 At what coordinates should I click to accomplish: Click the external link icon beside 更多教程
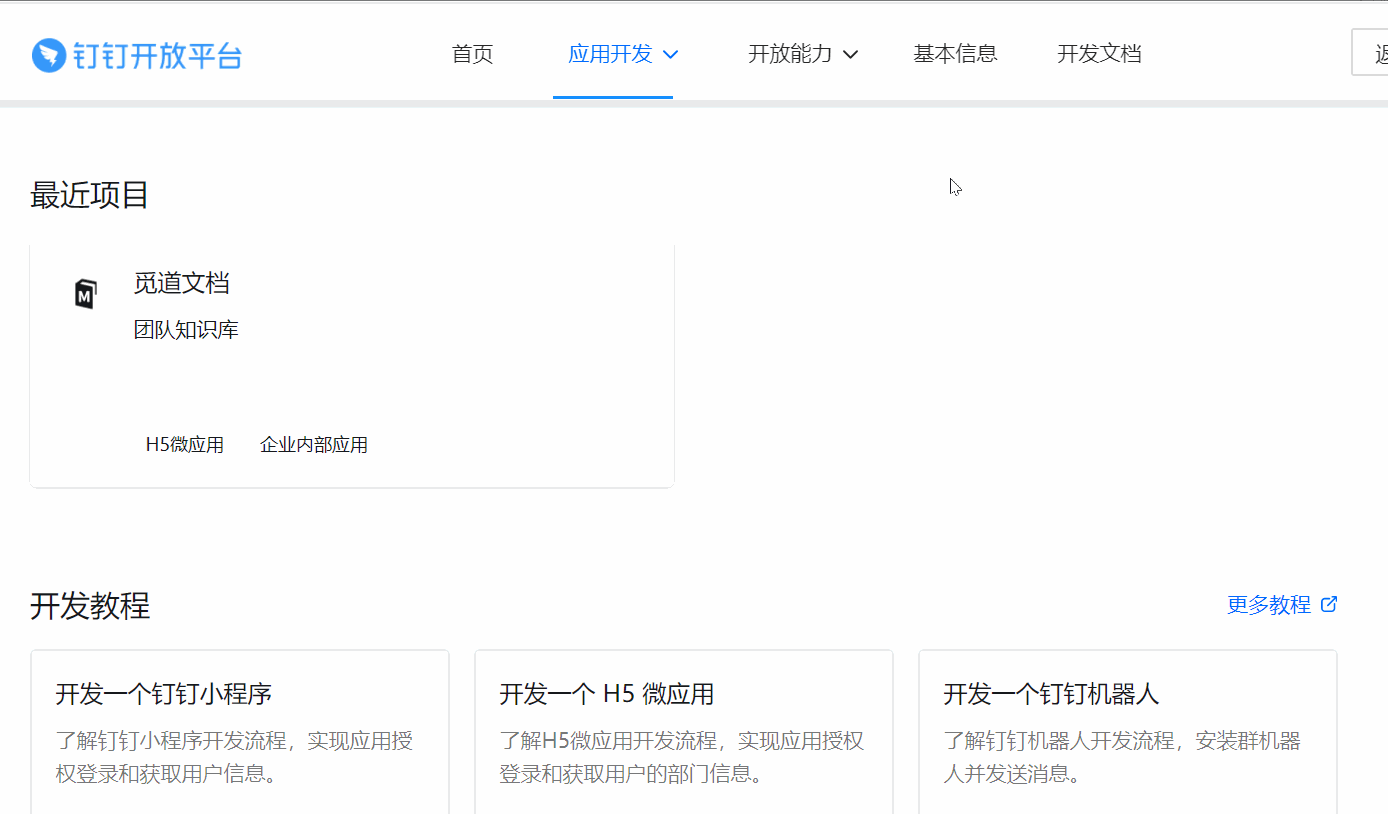point(1329,604)
